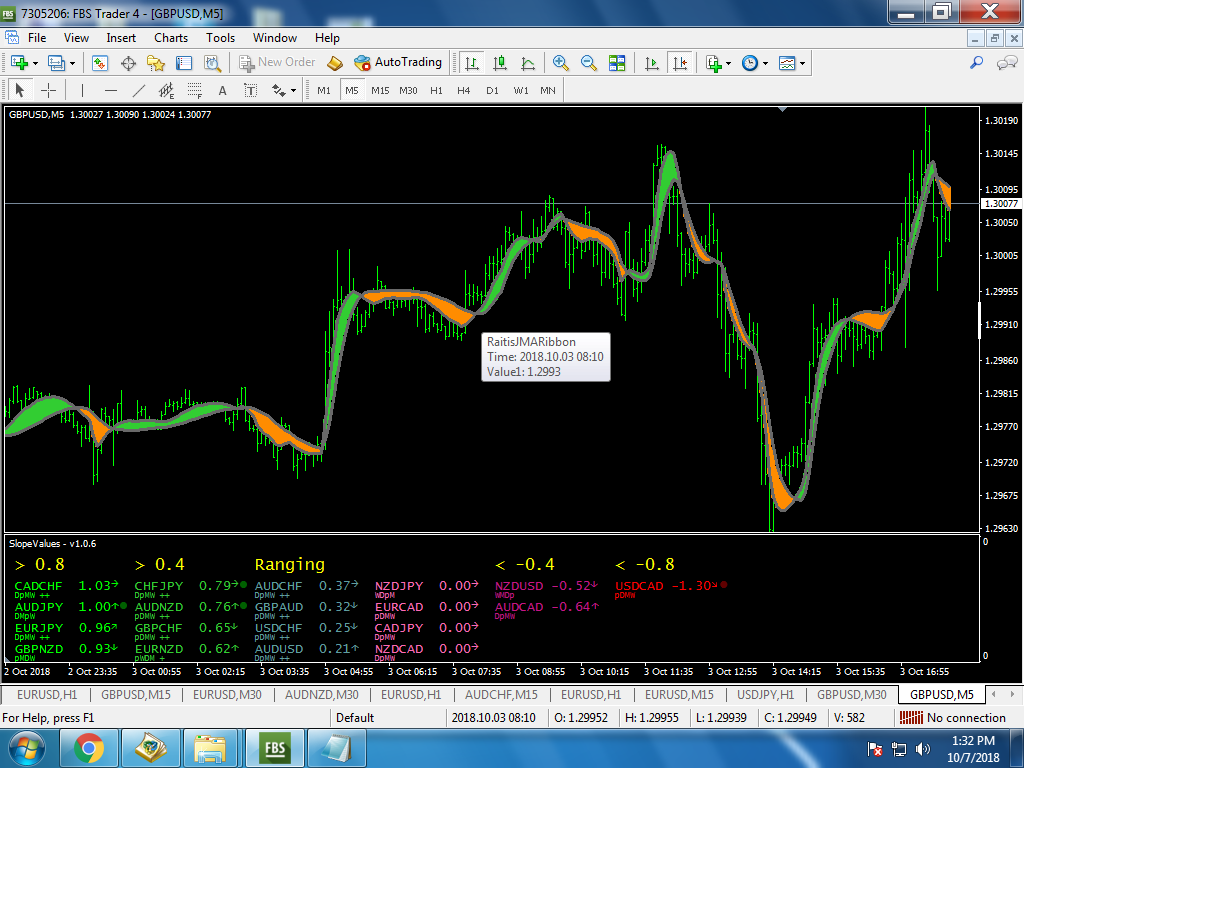
Task: Switch to the M5 timeframe
Action: [352, 90]
